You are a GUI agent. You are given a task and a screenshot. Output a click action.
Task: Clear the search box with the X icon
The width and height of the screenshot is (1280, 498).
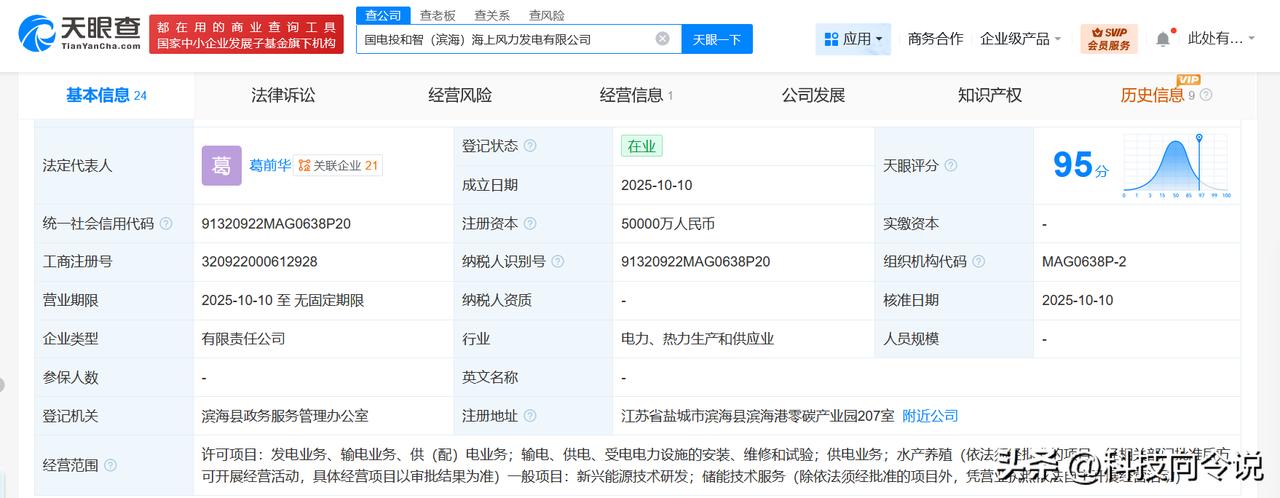[662, 39]
